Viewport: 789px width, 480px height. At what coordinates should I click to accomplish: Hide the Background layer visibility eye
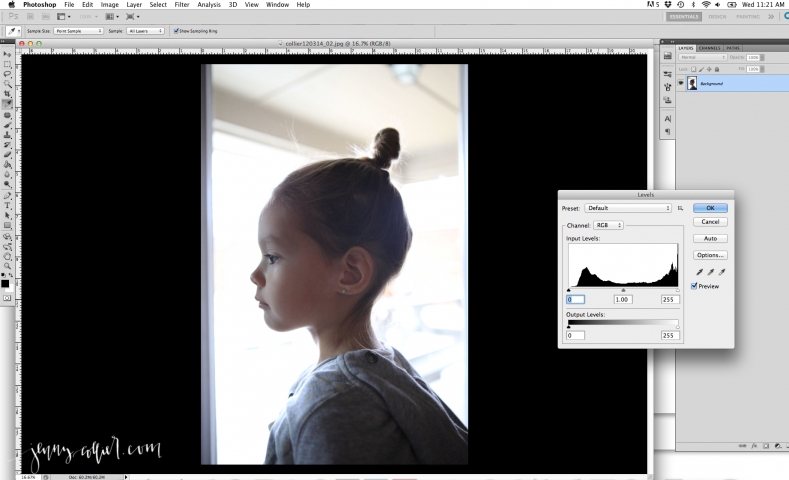click(x=682, y=84)
